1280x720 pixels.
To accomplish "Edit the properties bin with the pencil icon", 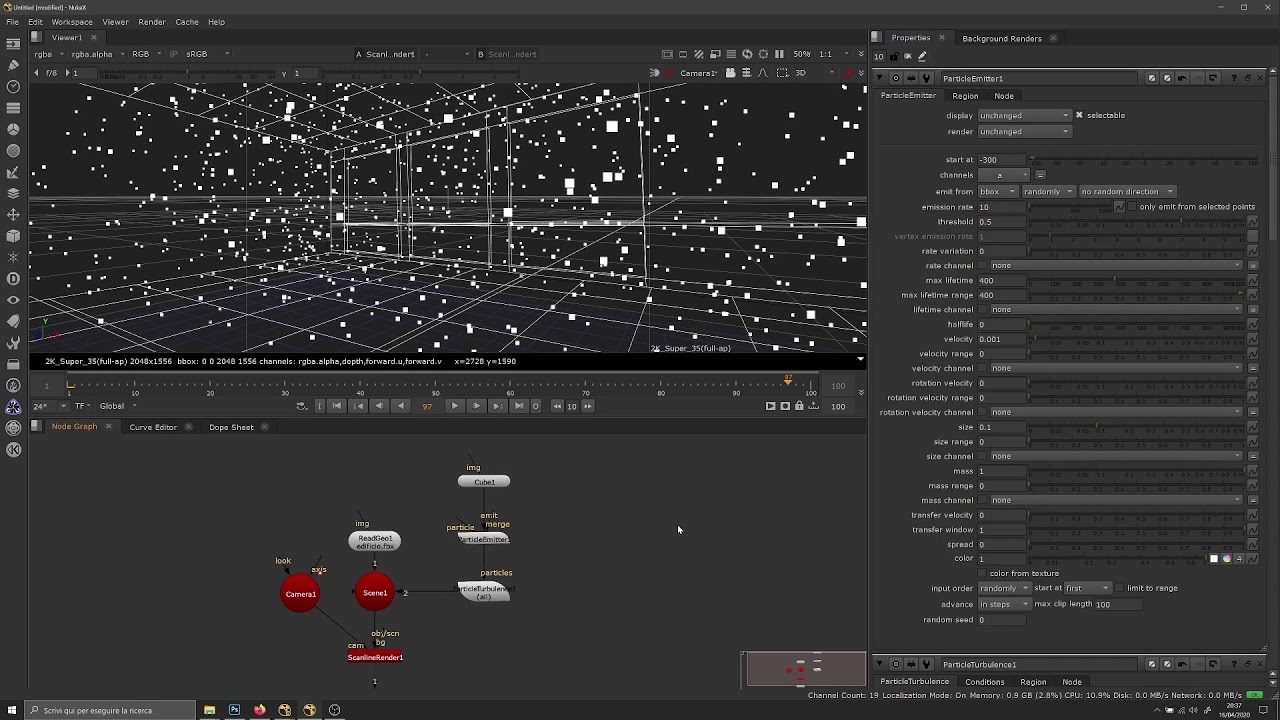I will pyautogui.click(x=922, y=56).
